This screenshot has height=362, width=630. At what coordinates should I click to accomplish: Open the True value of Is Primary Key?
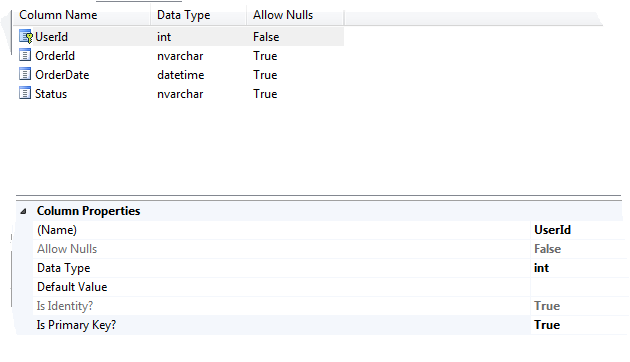click(x=547, y=325)
